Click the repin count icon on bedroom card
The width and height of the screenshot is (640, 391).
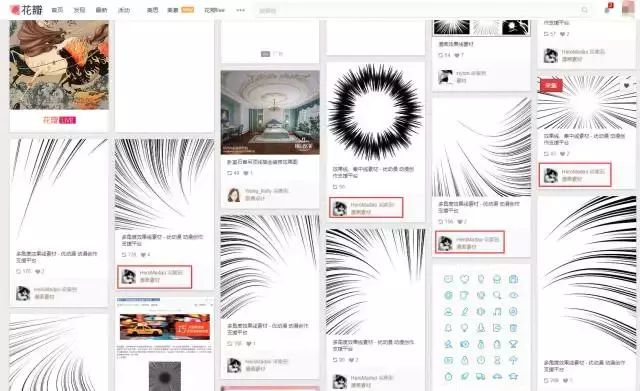click(233, 173)
